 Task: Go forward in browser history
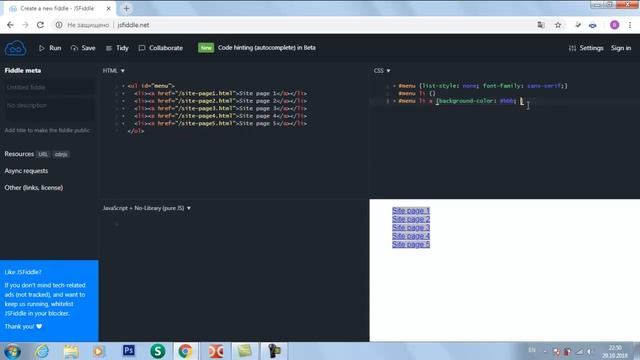point(25,25)
